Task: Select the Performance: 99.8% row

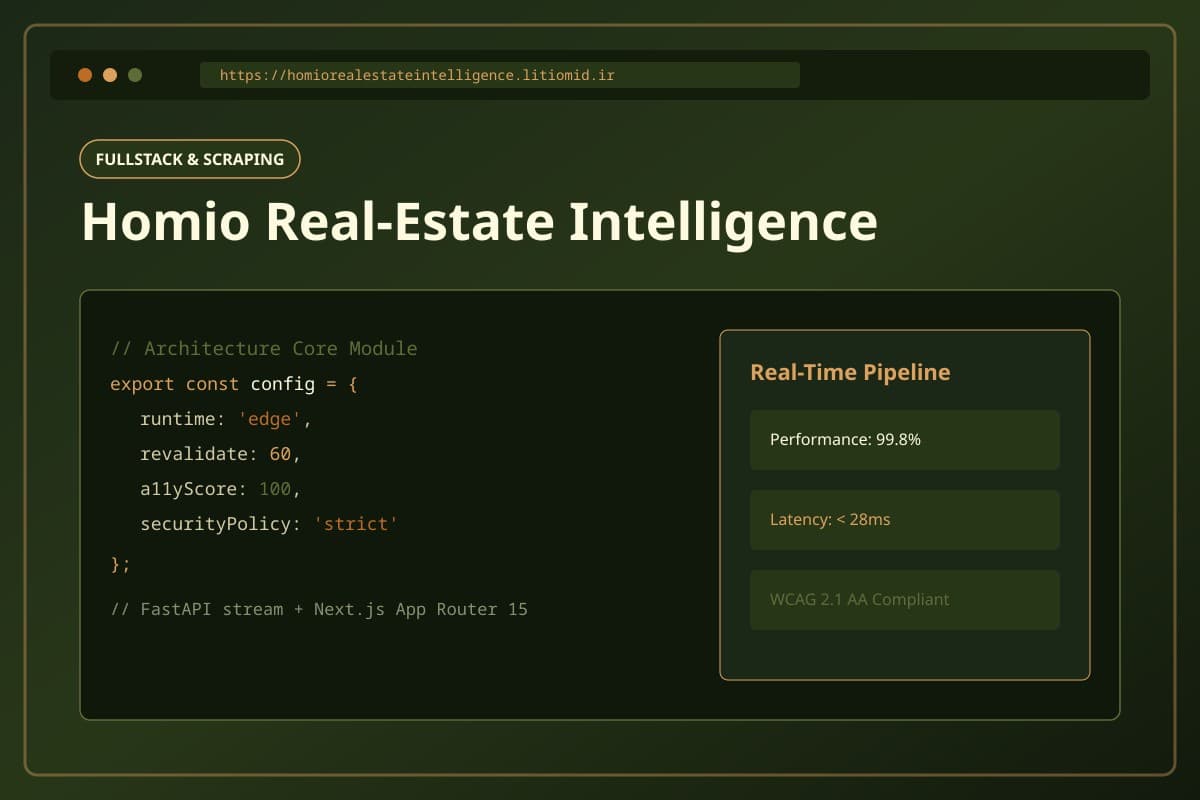Action: coord(905,440)
